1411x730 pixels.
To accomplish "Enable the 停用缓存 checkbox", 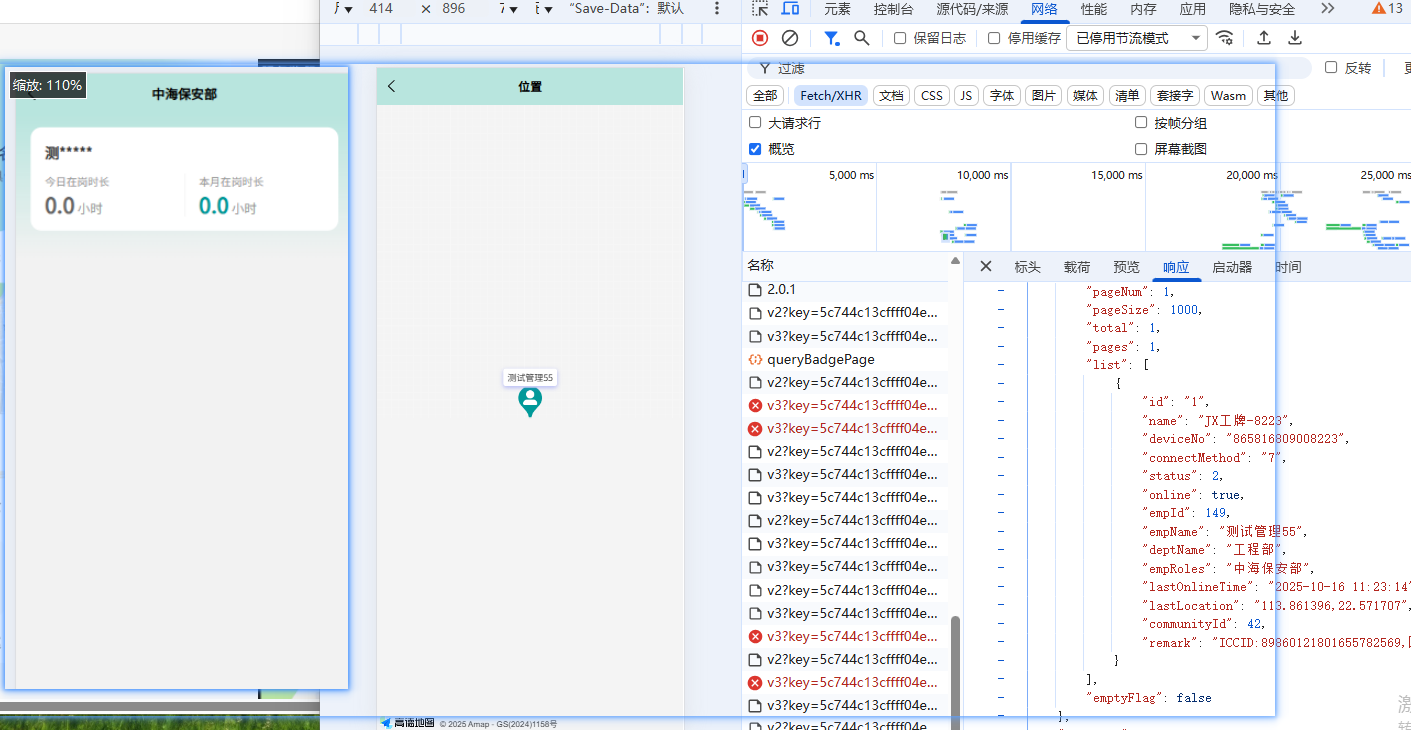I will [x=993, y=38].
